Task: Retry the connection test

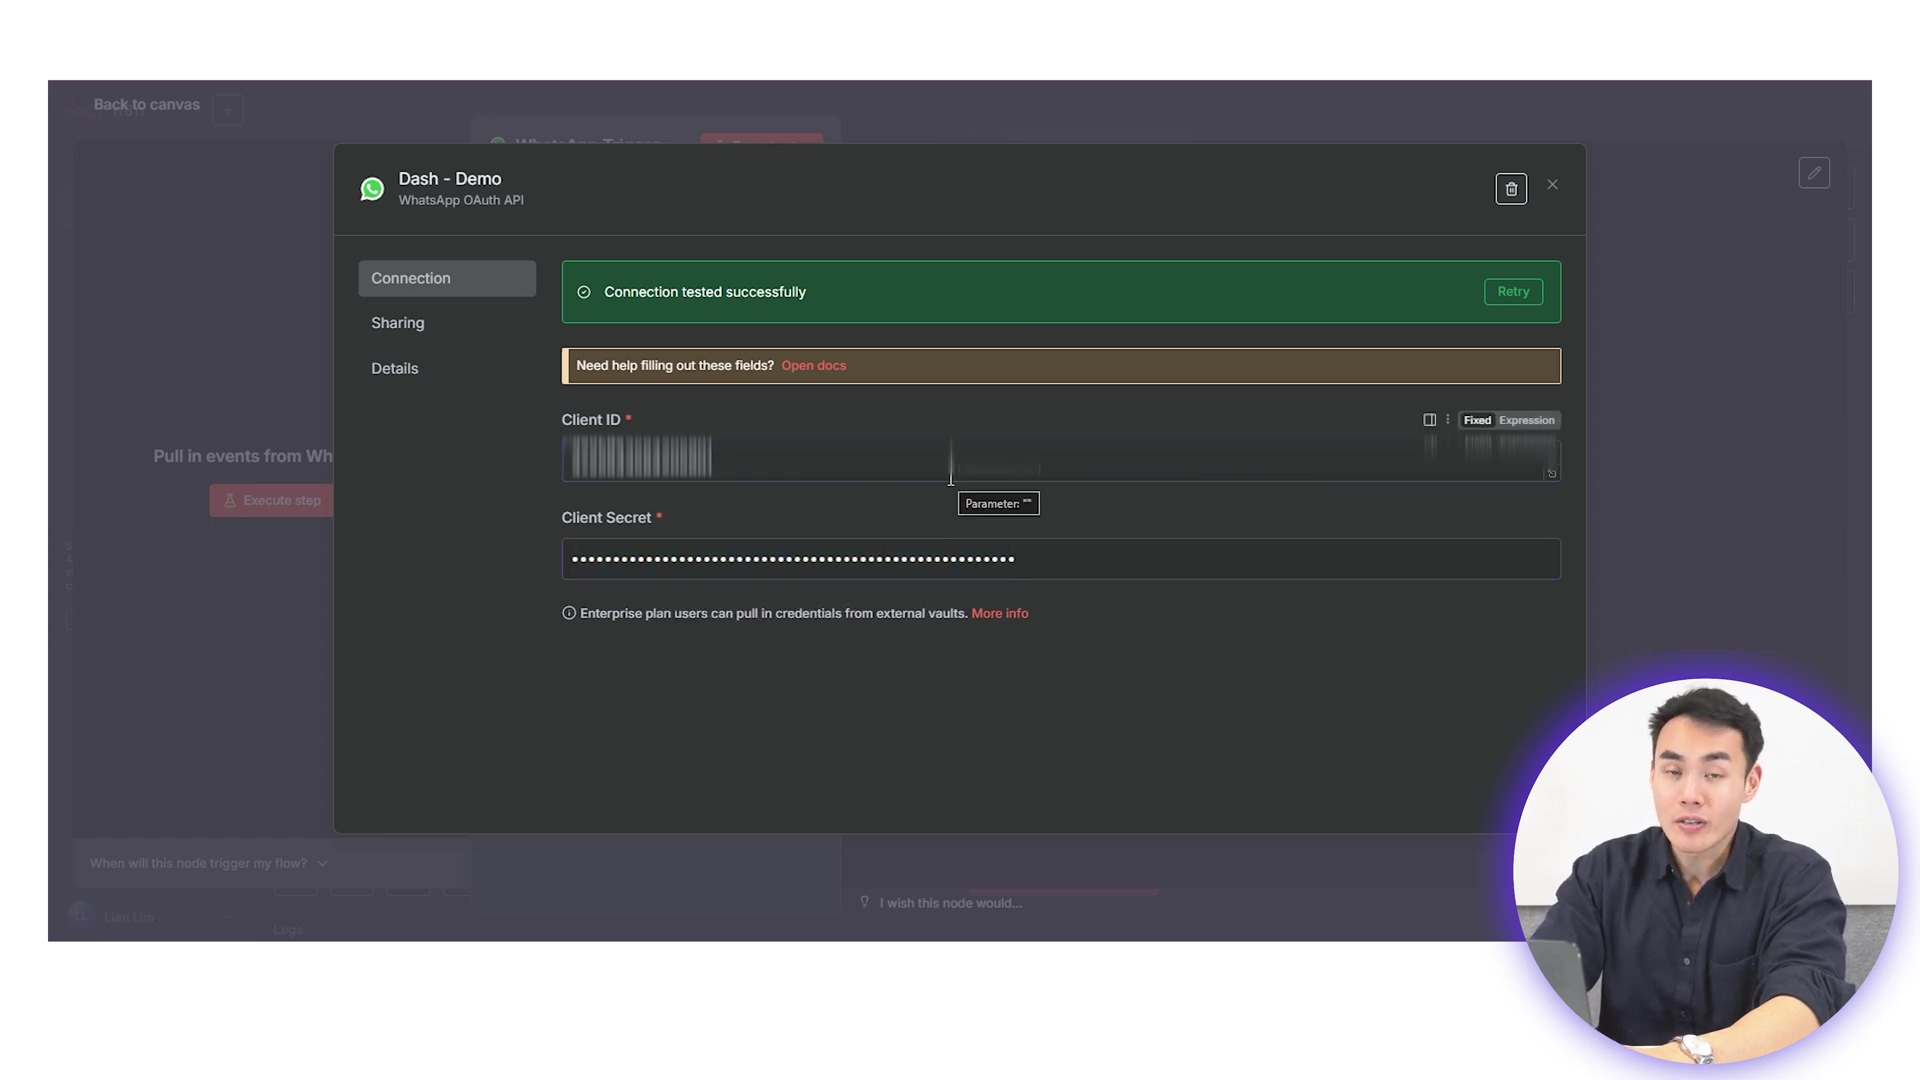Action: 1512,292
